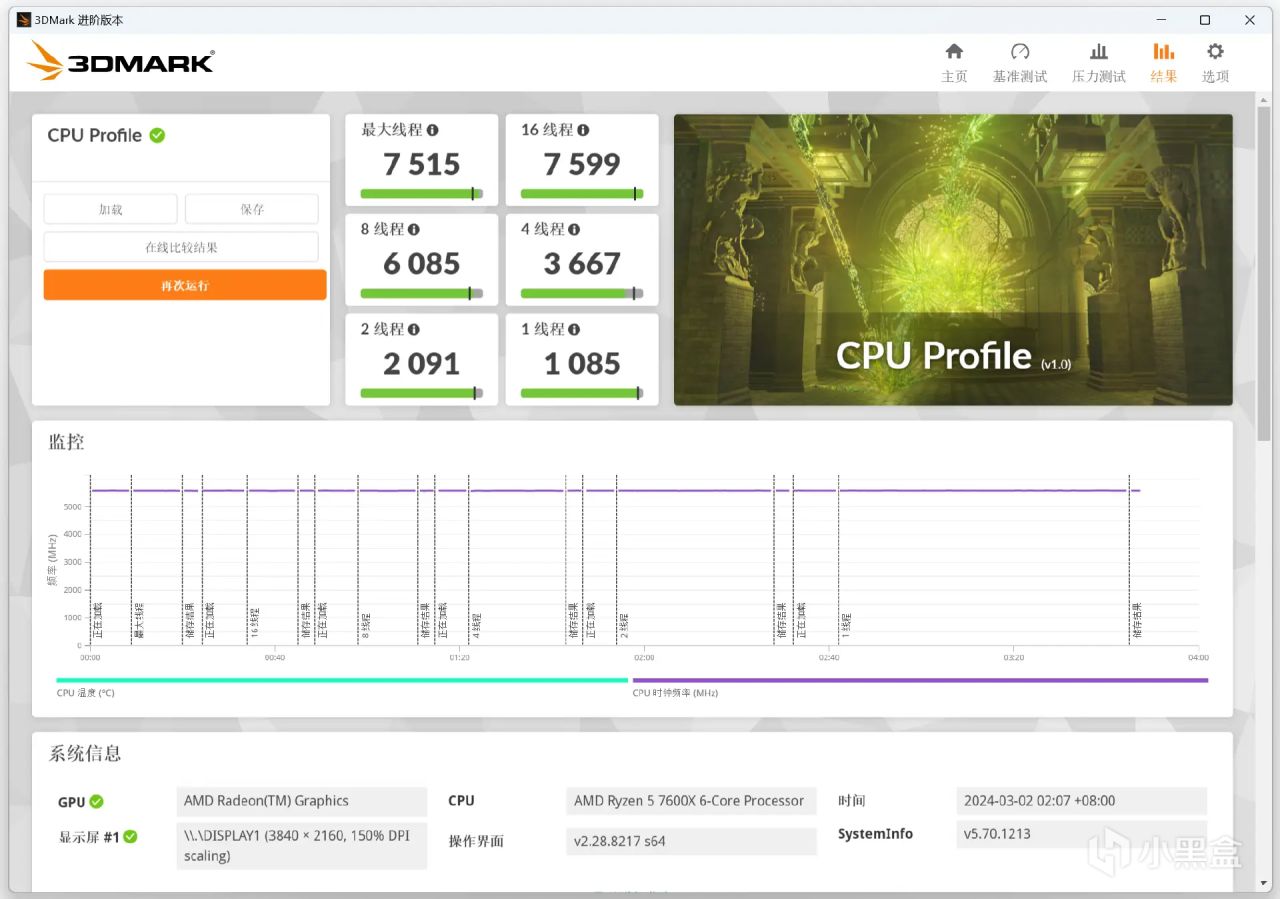Show info for the 8 线程 score

414,230
